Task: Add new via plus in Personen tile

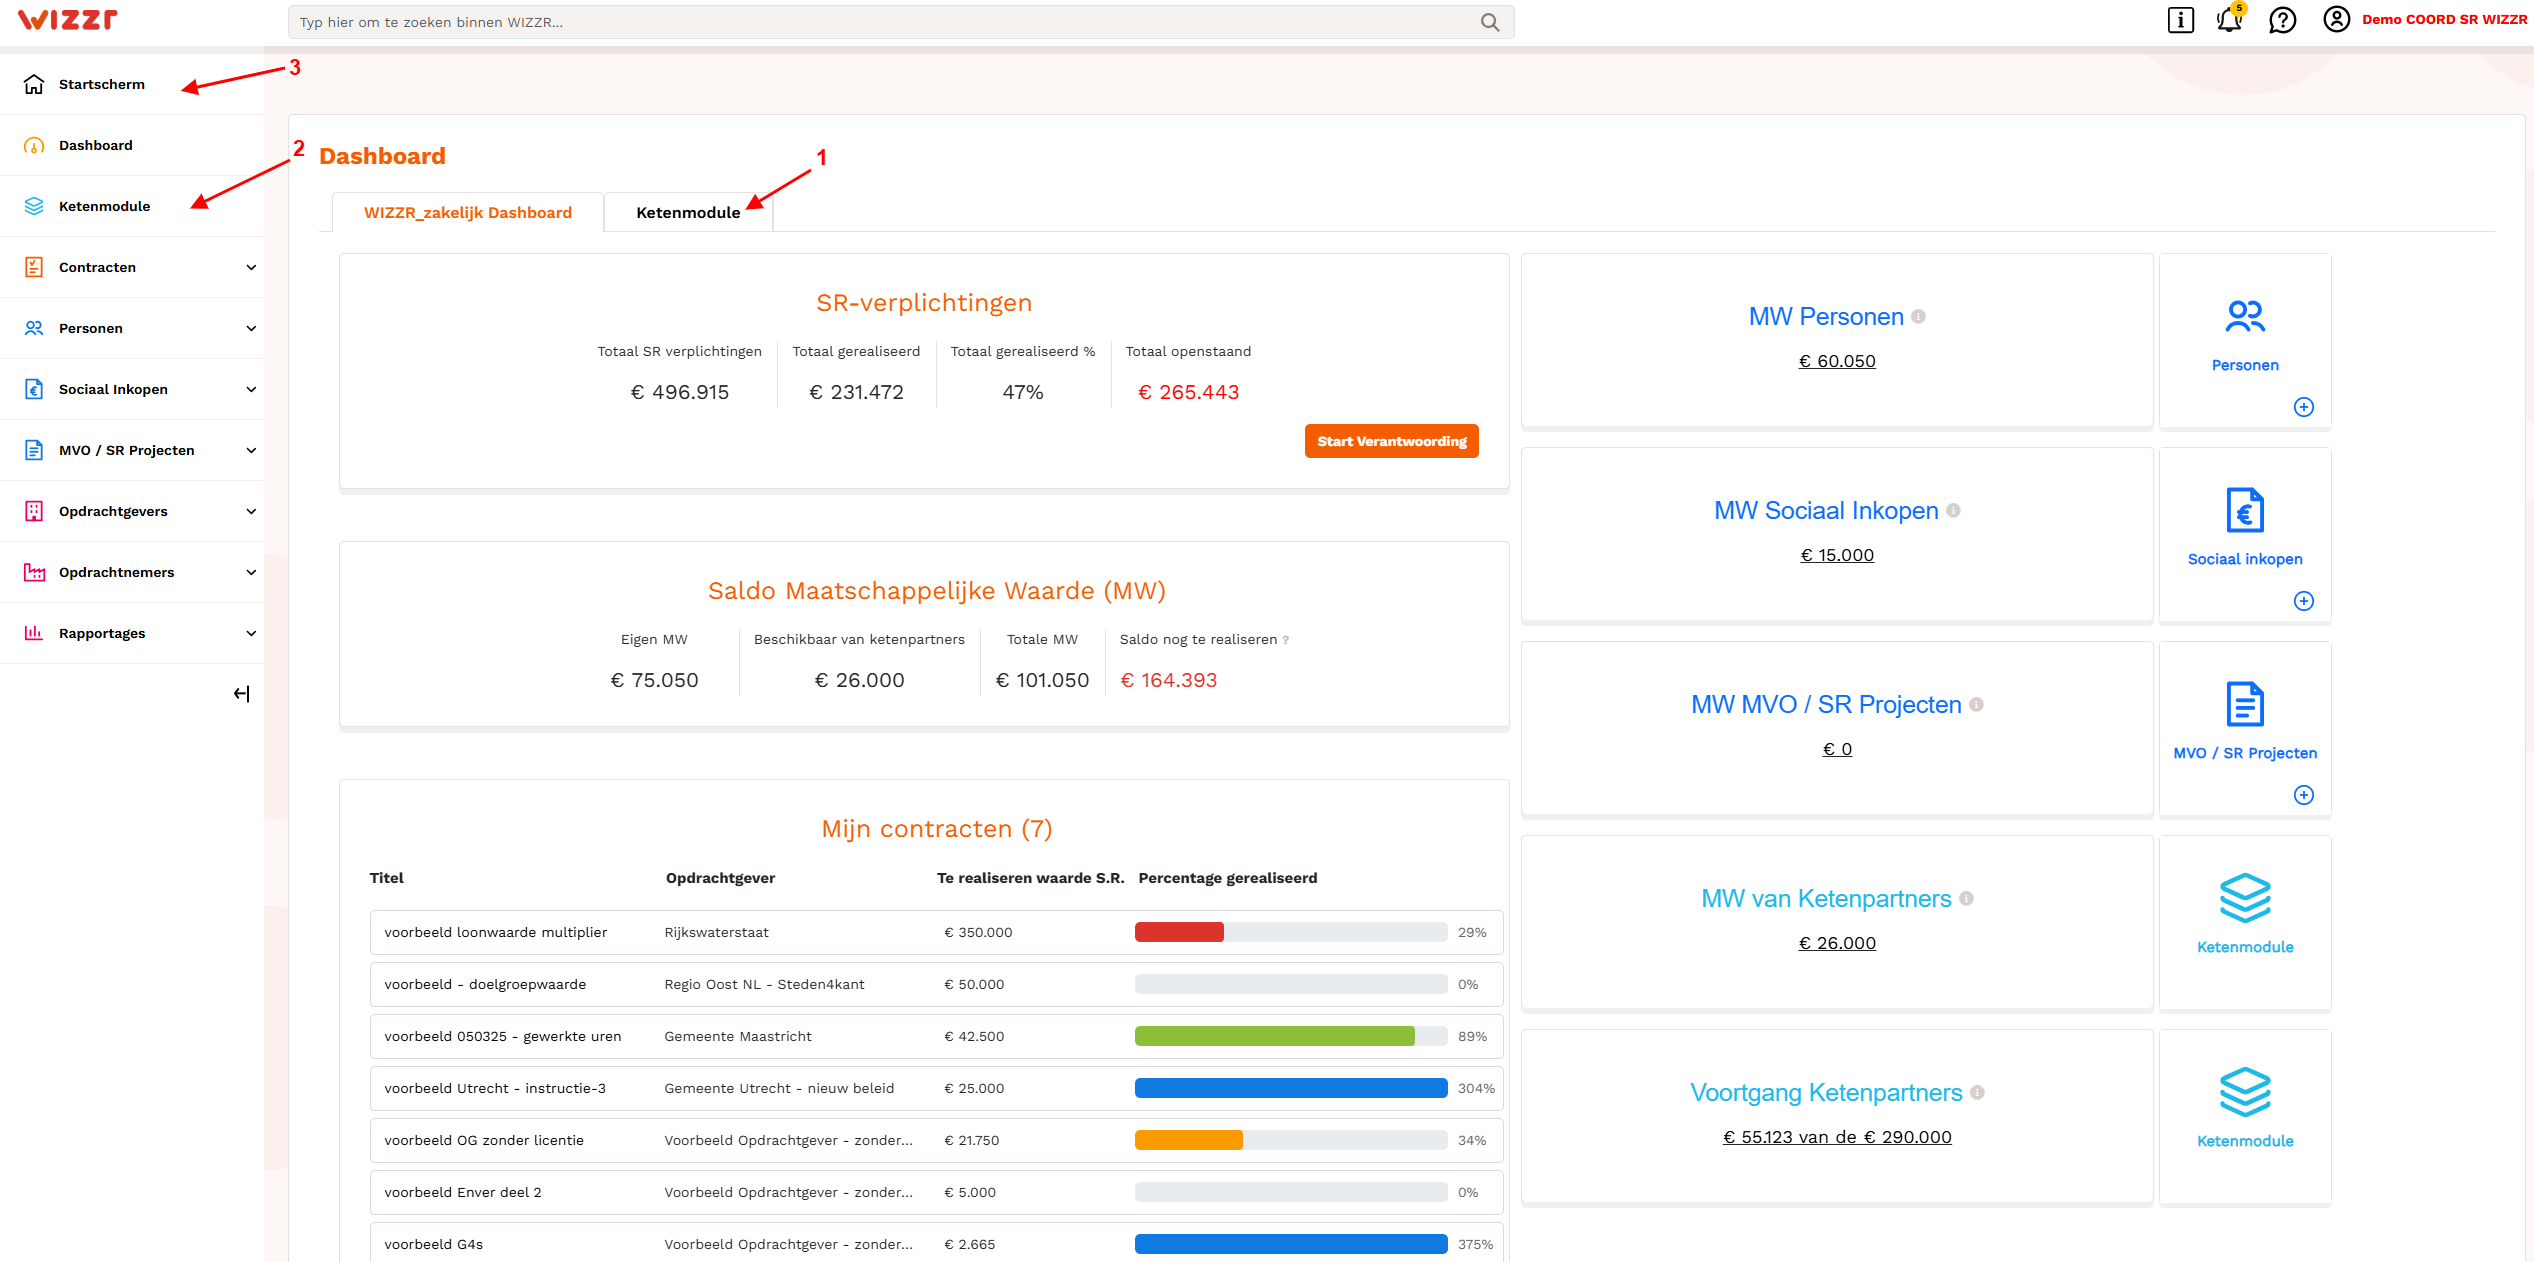Action: 2304,407
